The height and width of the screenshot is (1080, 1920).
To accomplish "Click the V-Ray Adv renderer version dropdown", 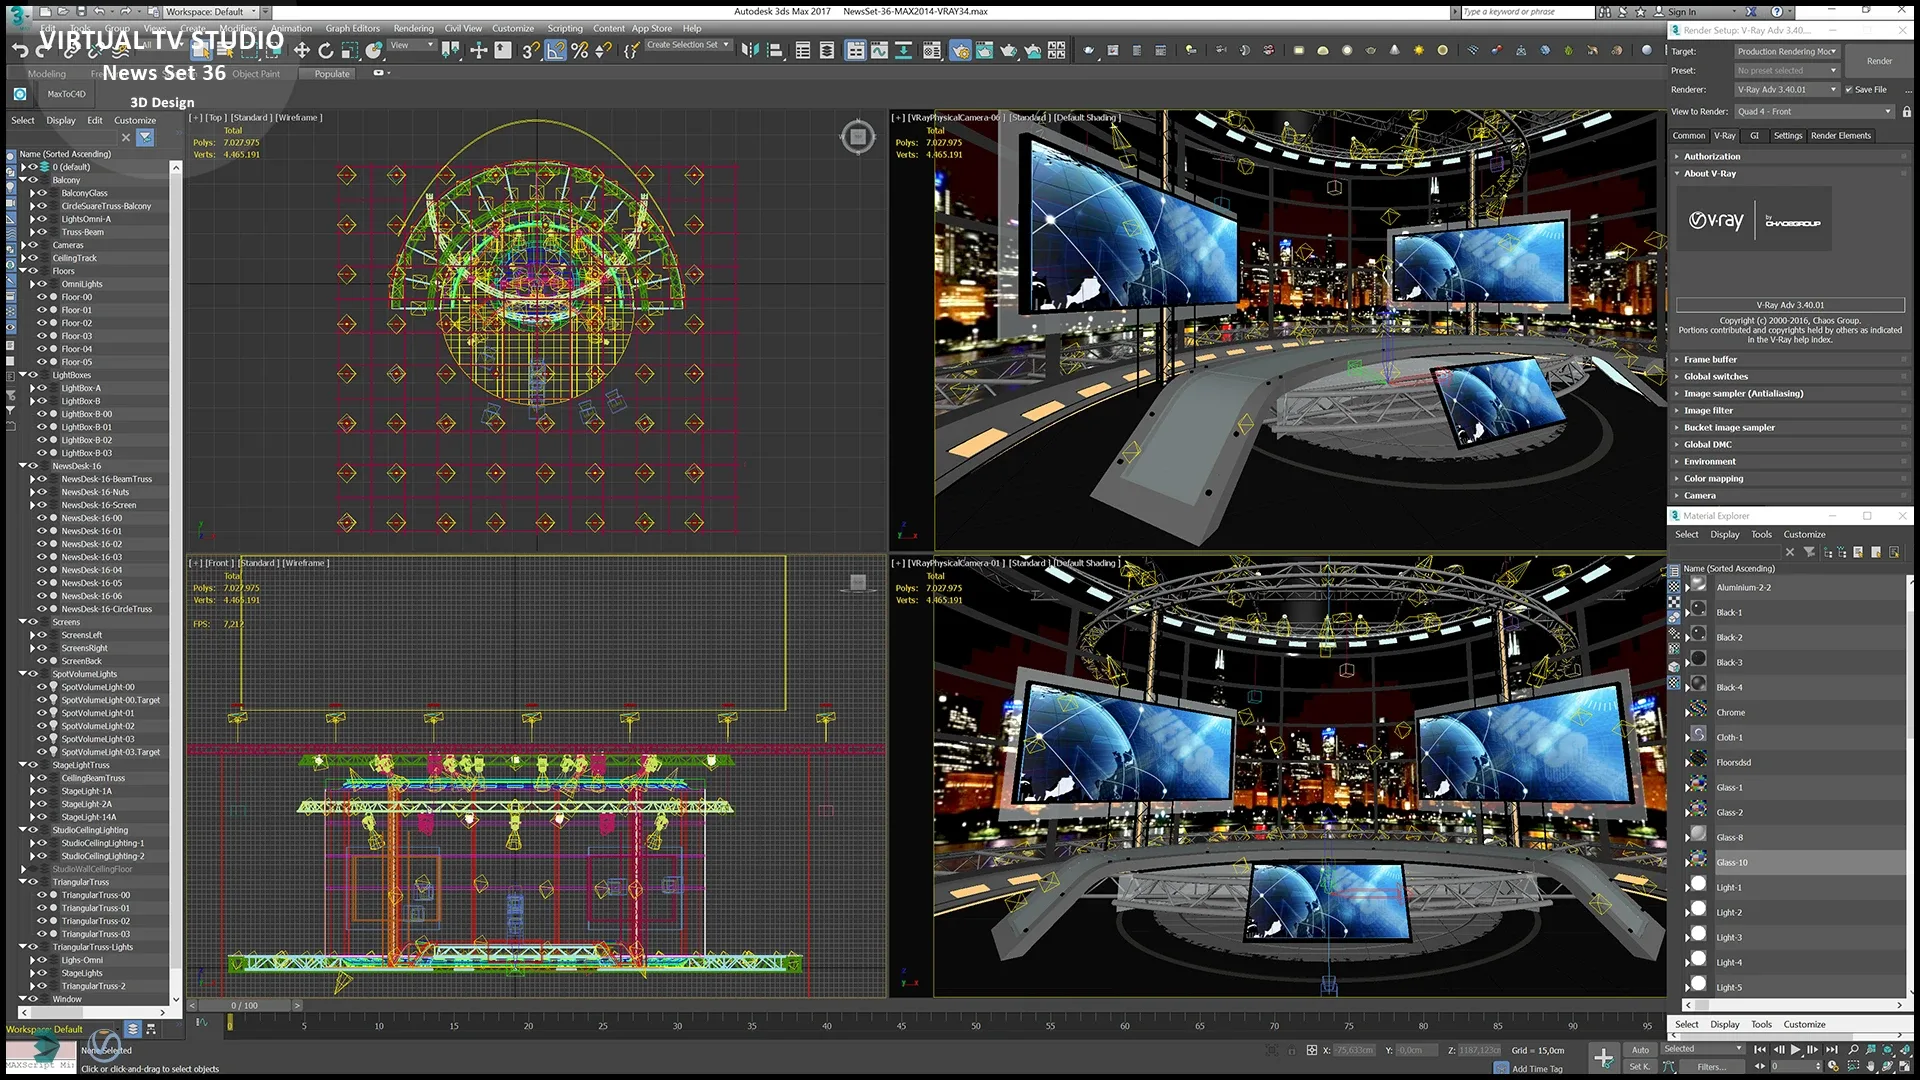I will click(x=1788, y=88).
